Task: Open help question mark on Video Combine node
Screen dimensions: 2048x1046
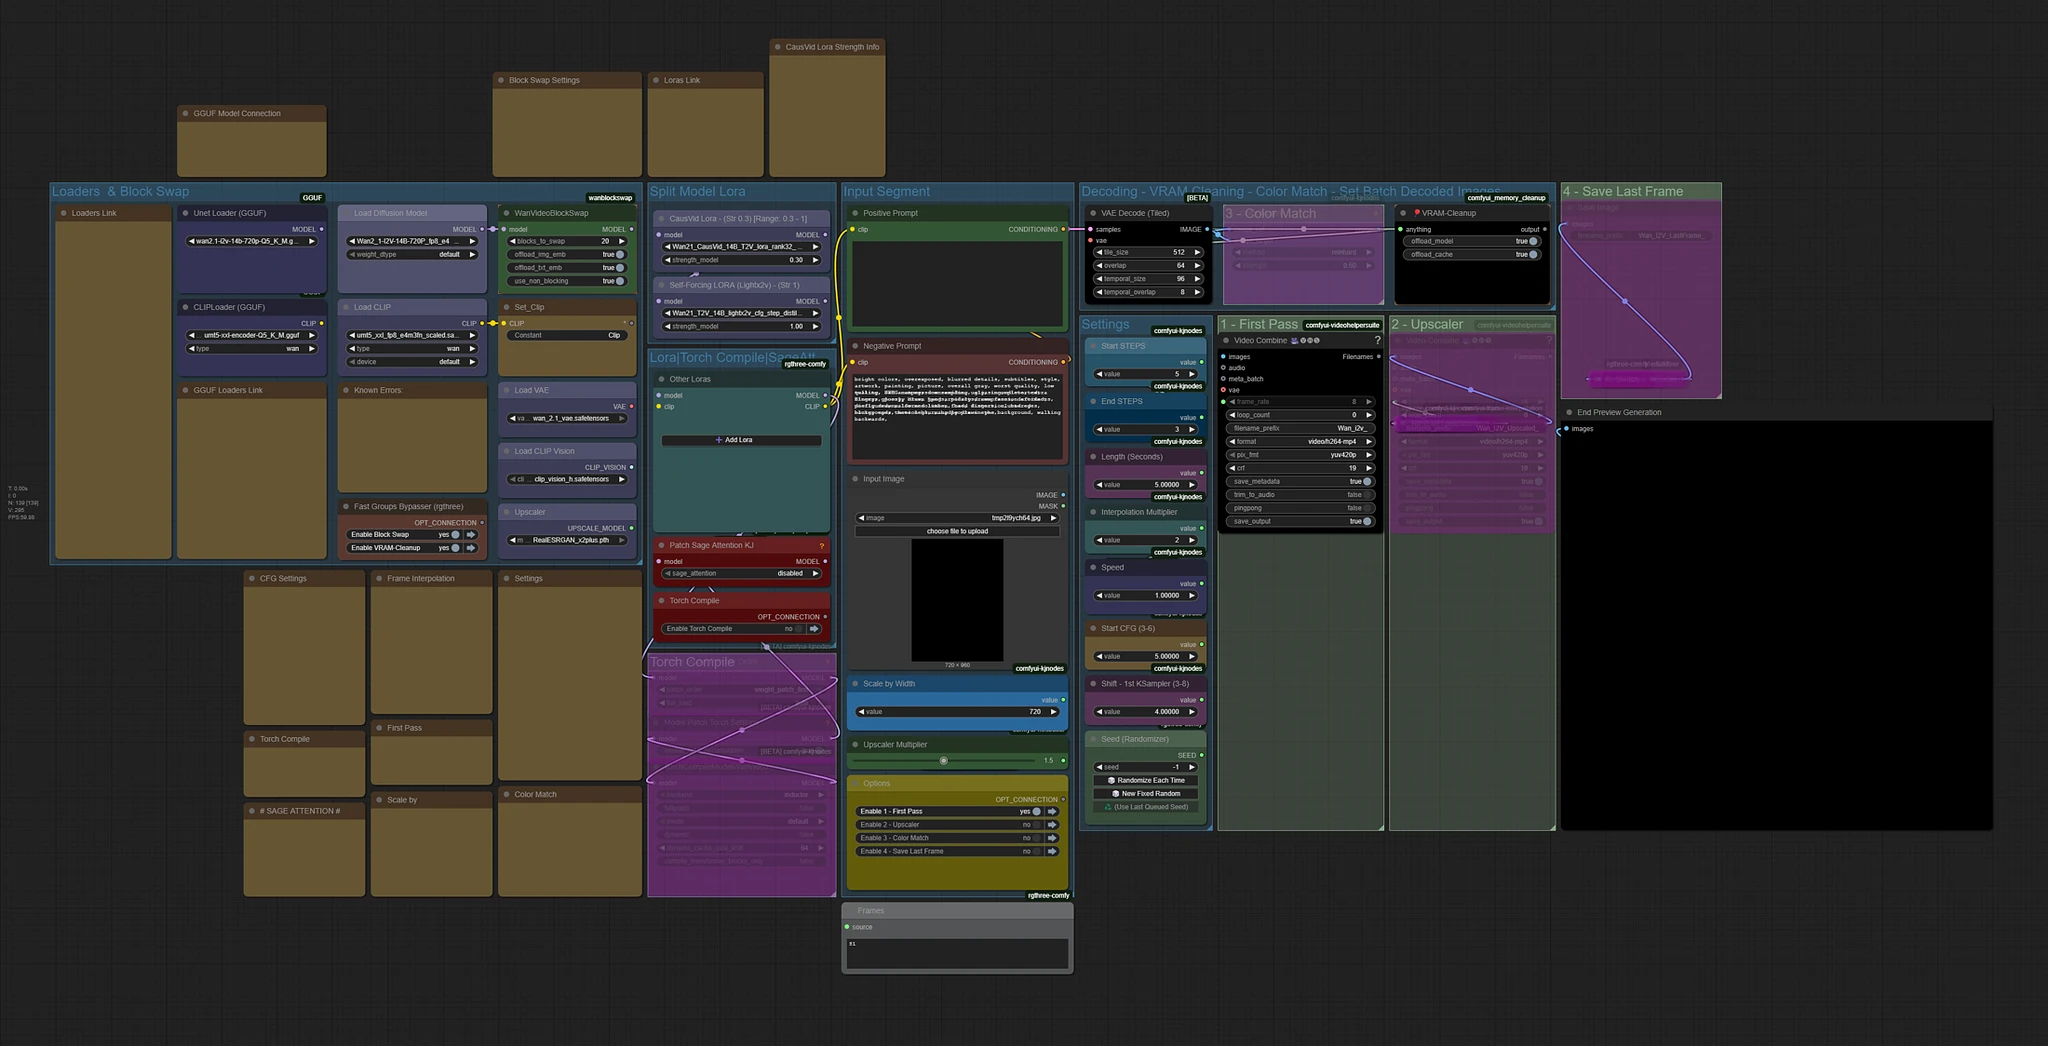Action: [x=1377, y=340]
